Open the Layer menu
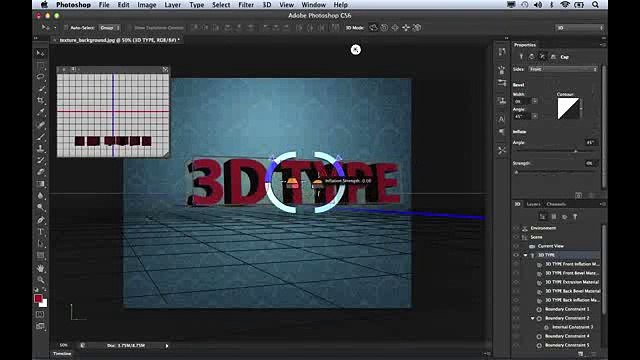 173,5
